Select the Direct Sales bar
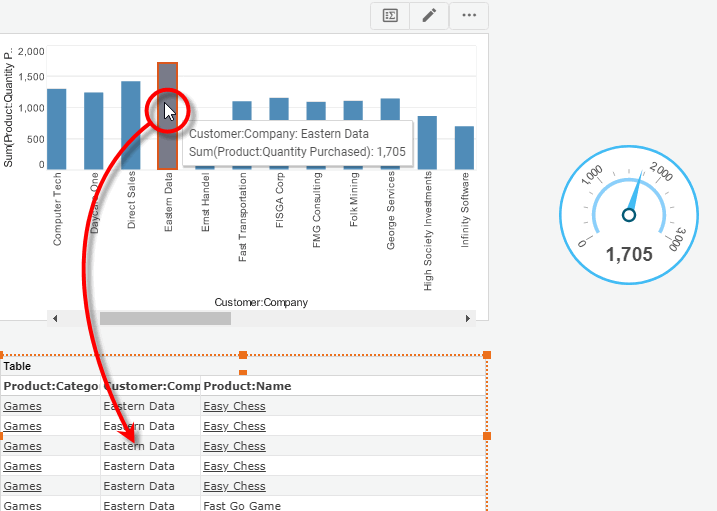The image size is (717, 511). point(131,125)
